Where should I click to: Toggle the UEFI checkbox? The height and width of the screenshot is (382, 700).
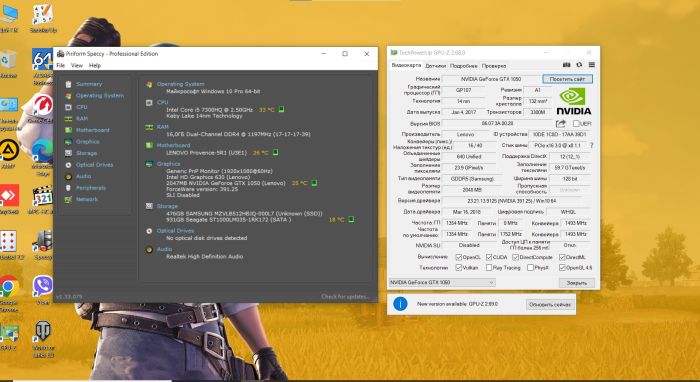pos(576,123)
